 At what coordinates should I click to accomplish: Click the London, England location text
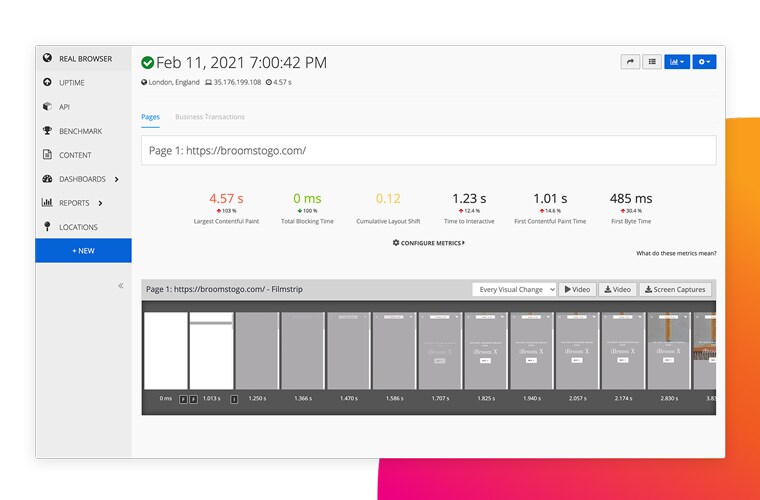click(x=174, y=82)
